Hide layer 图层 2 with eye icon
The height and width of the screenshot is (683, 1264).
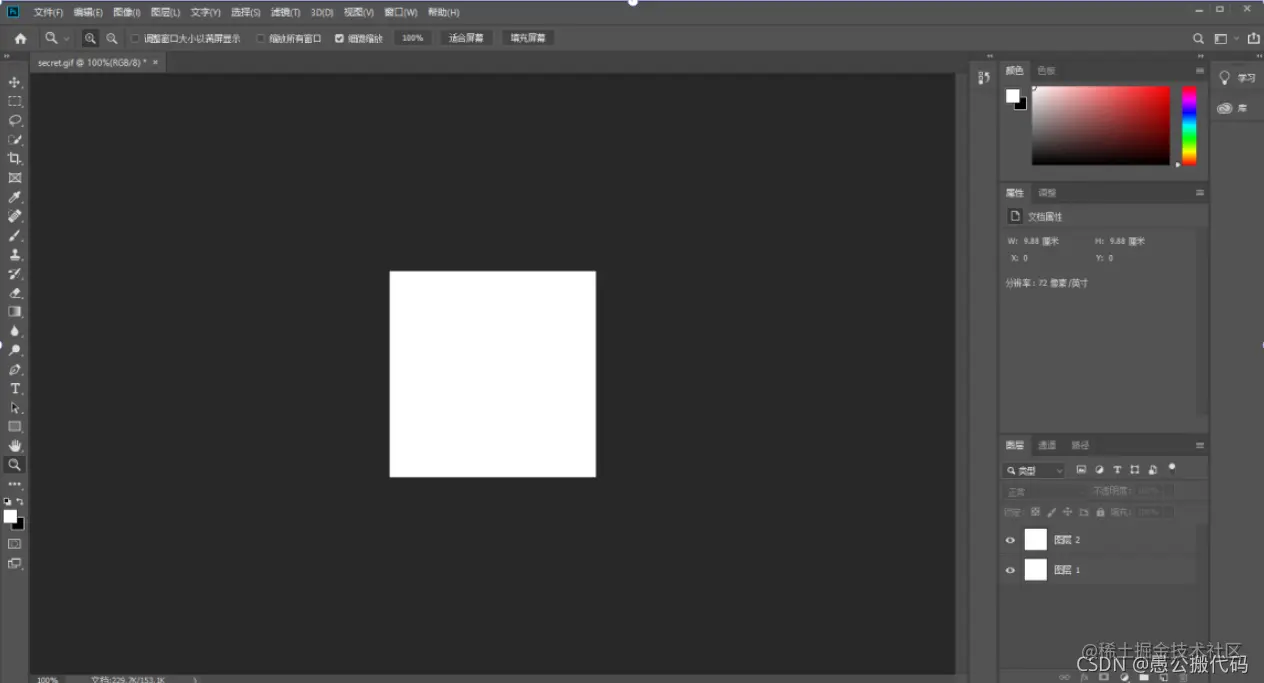(1010, 540)
